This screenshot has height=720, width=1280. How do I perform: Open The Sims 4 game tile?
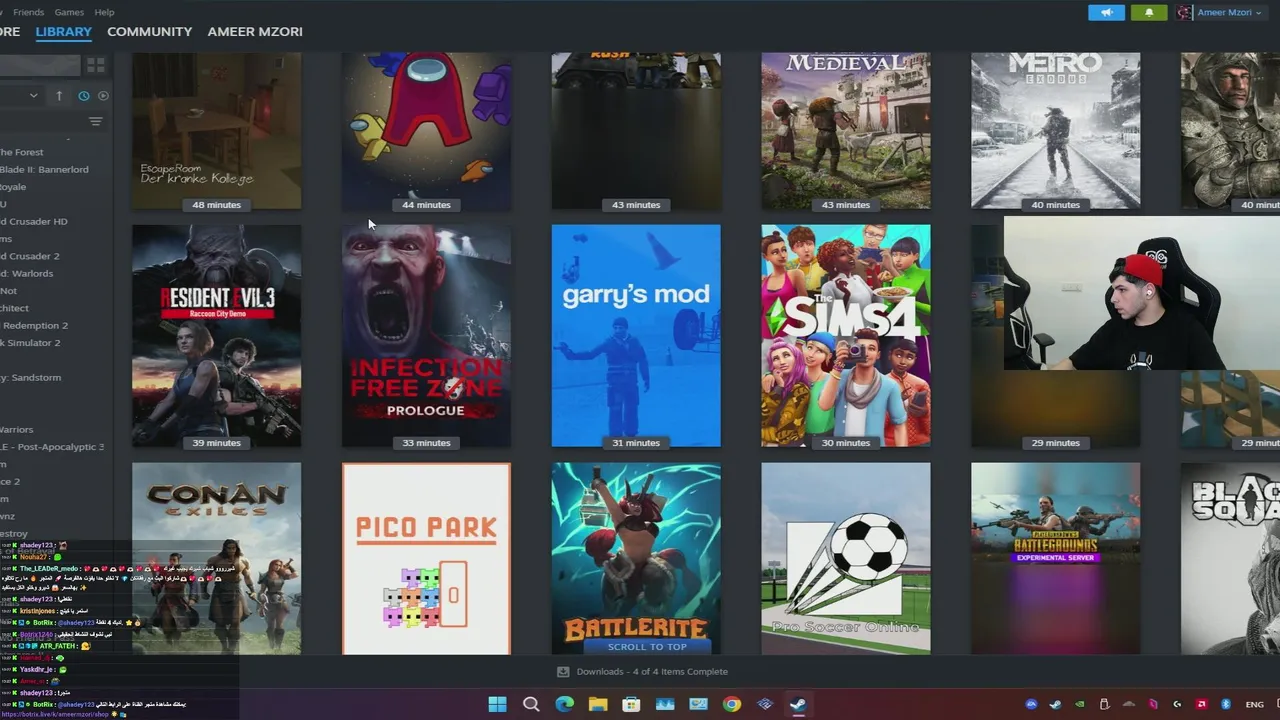coord(845,335)
